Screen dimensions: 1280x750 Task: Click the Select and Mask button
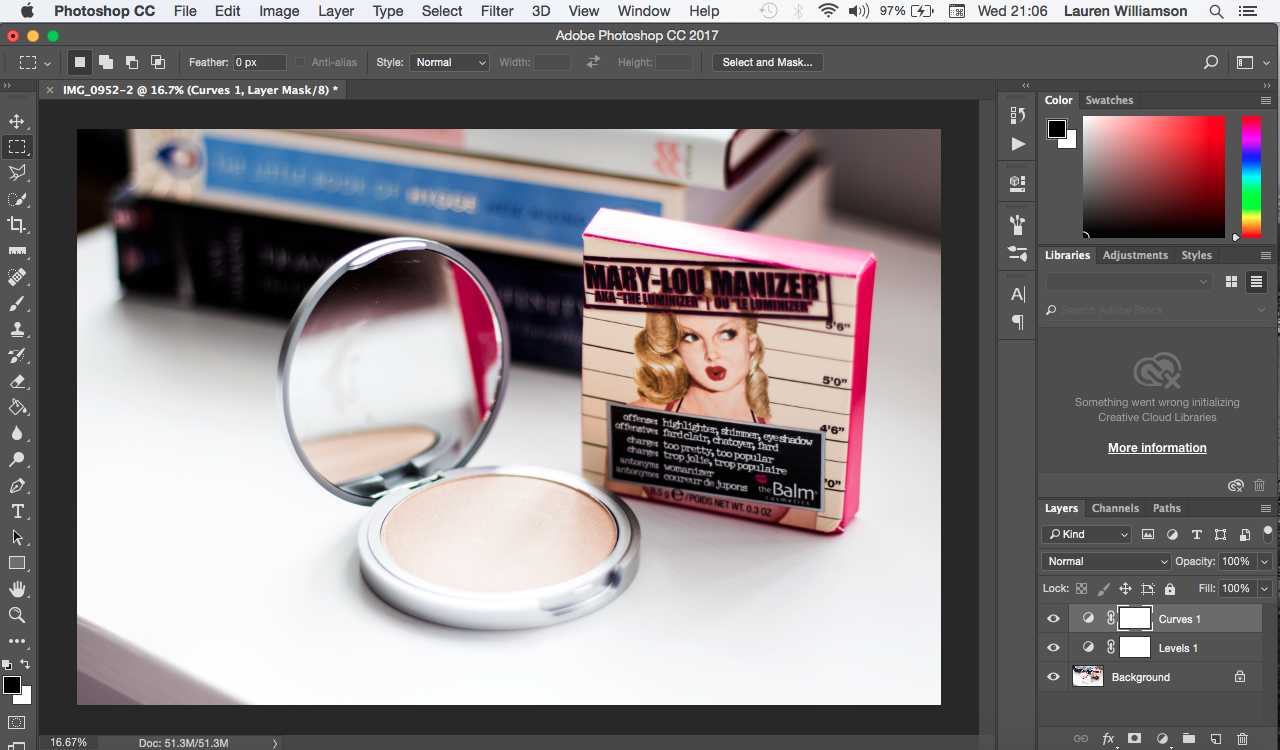click(x=767, y=62)
